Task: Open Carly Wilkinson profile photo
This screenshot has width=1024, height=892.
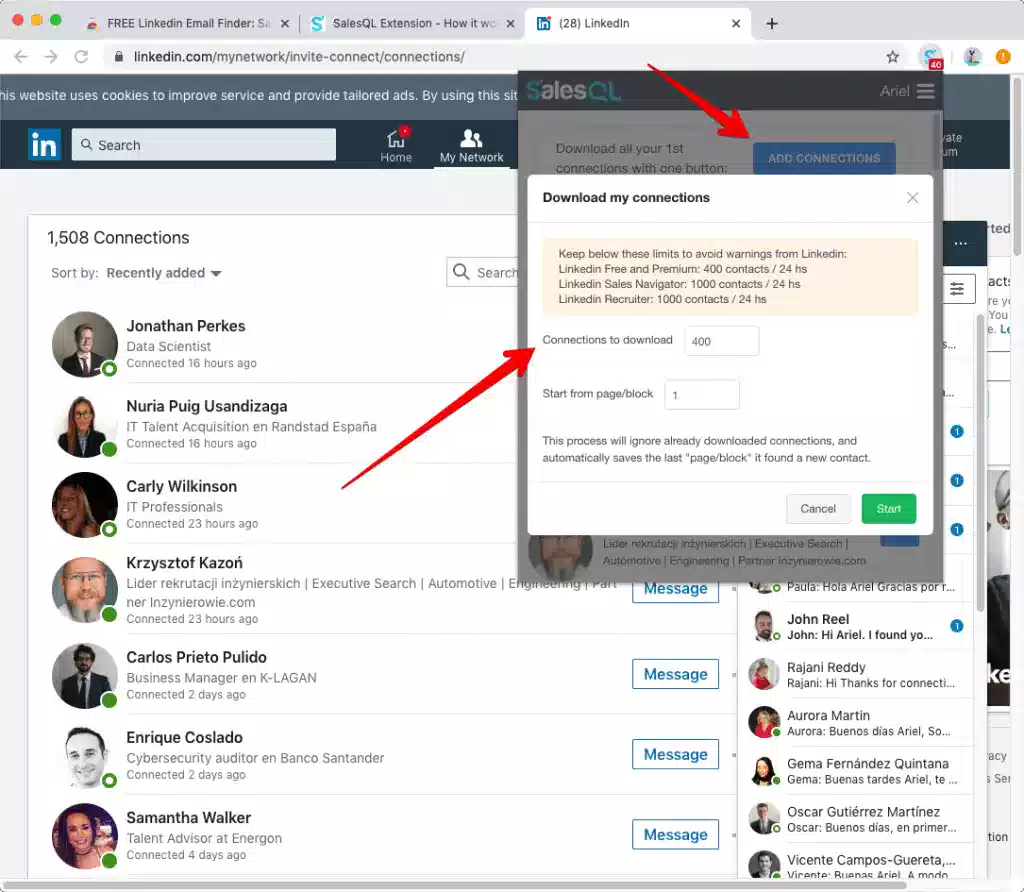Action: coord(85,505)
